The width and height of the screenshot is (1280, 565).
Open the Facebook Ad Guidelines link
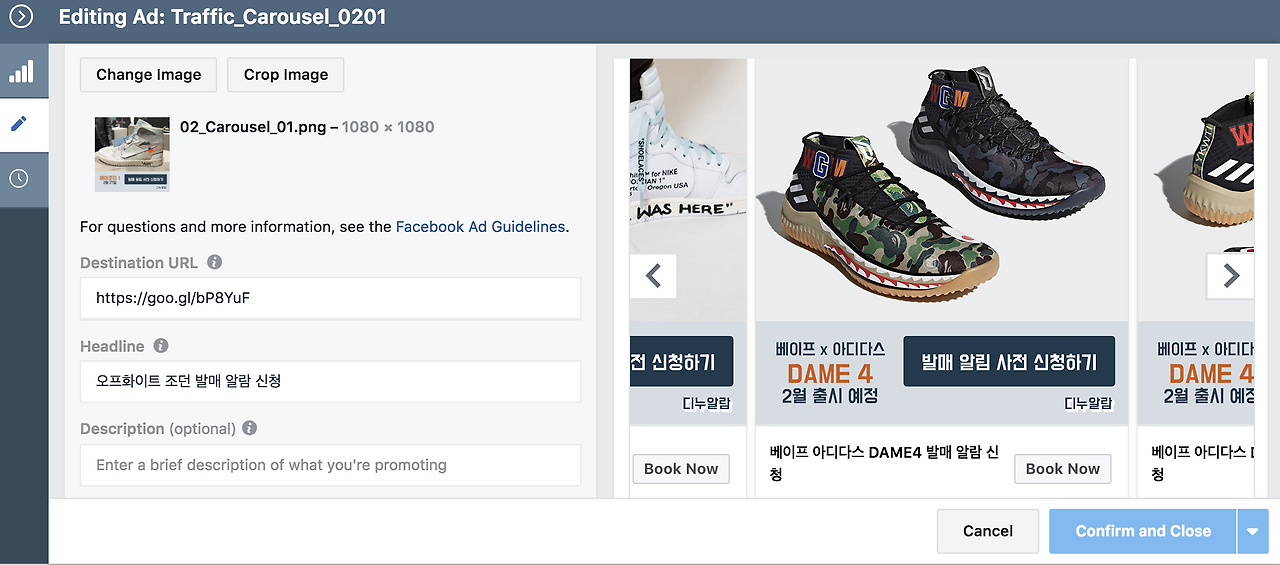pyautogui.click(x=480, y=227)
